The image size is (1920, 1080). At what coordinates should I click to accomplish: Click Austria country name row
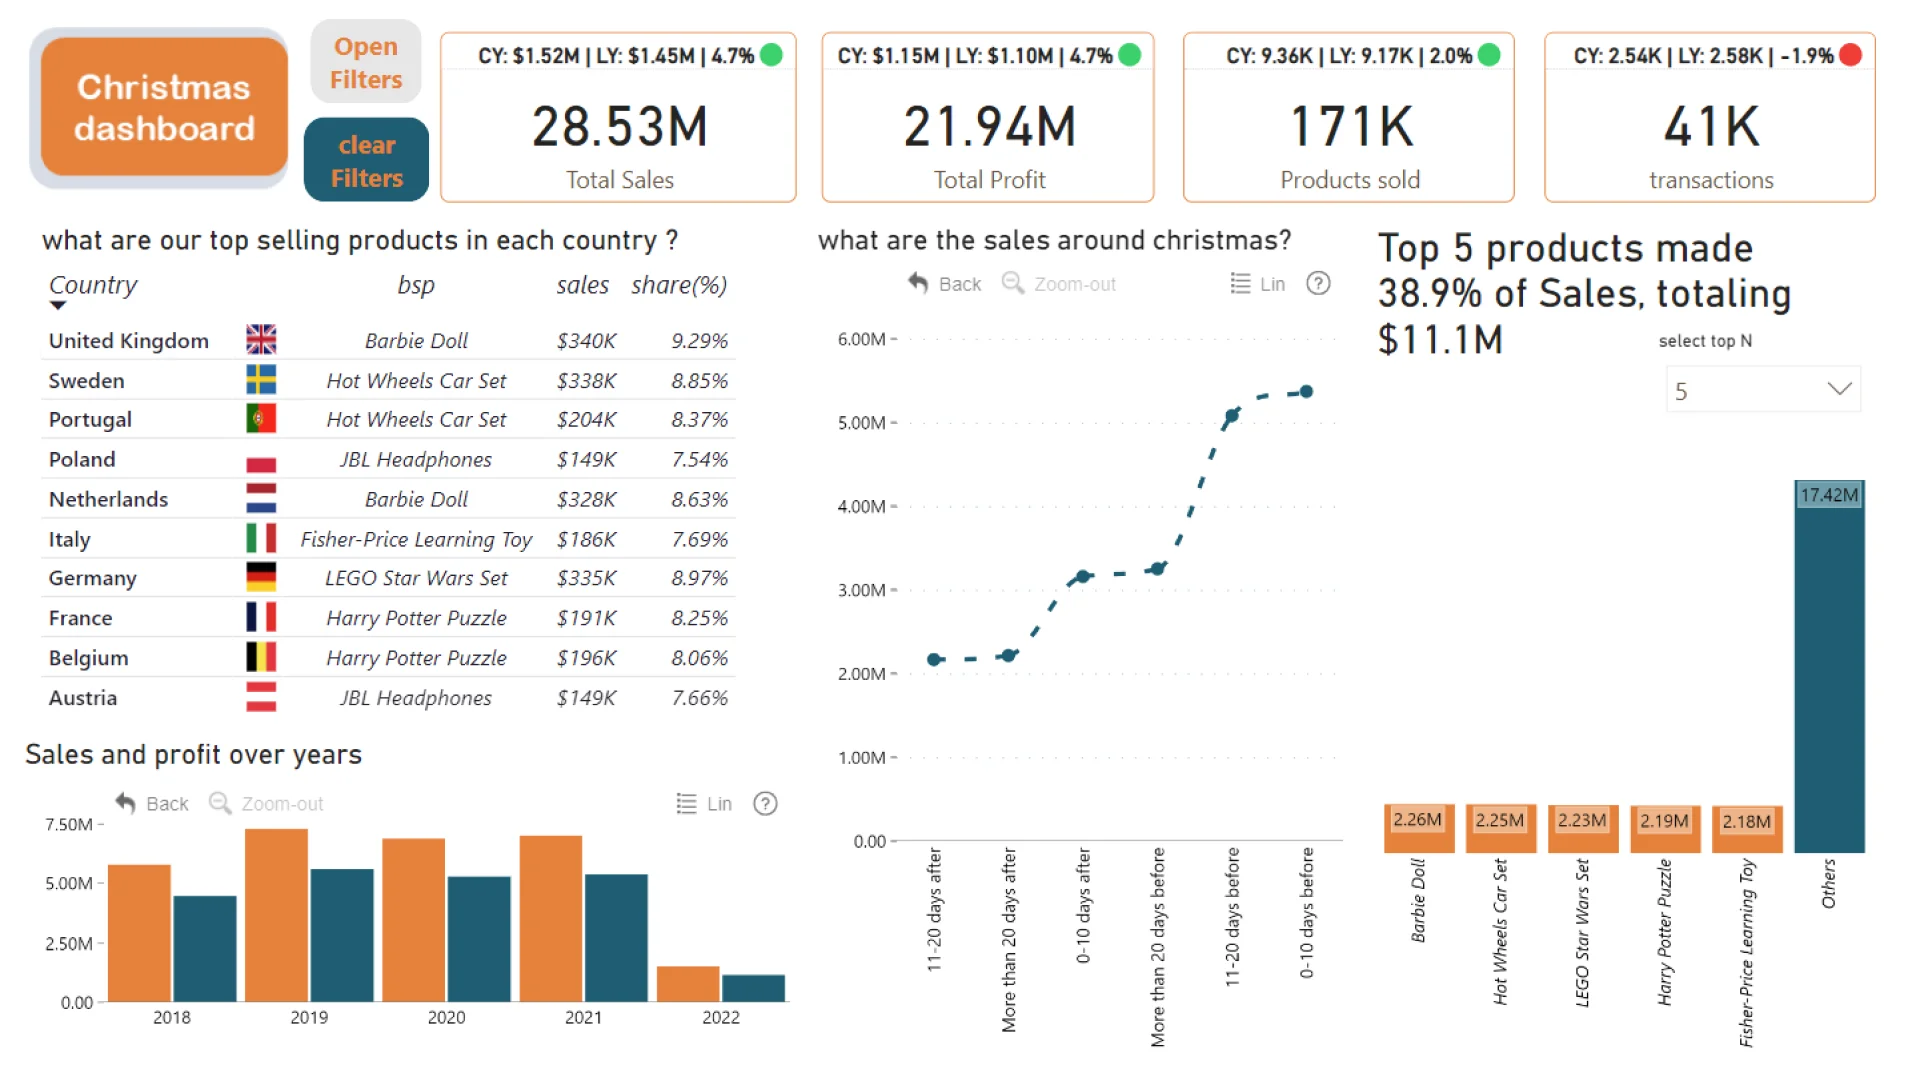tap(83, 698)
